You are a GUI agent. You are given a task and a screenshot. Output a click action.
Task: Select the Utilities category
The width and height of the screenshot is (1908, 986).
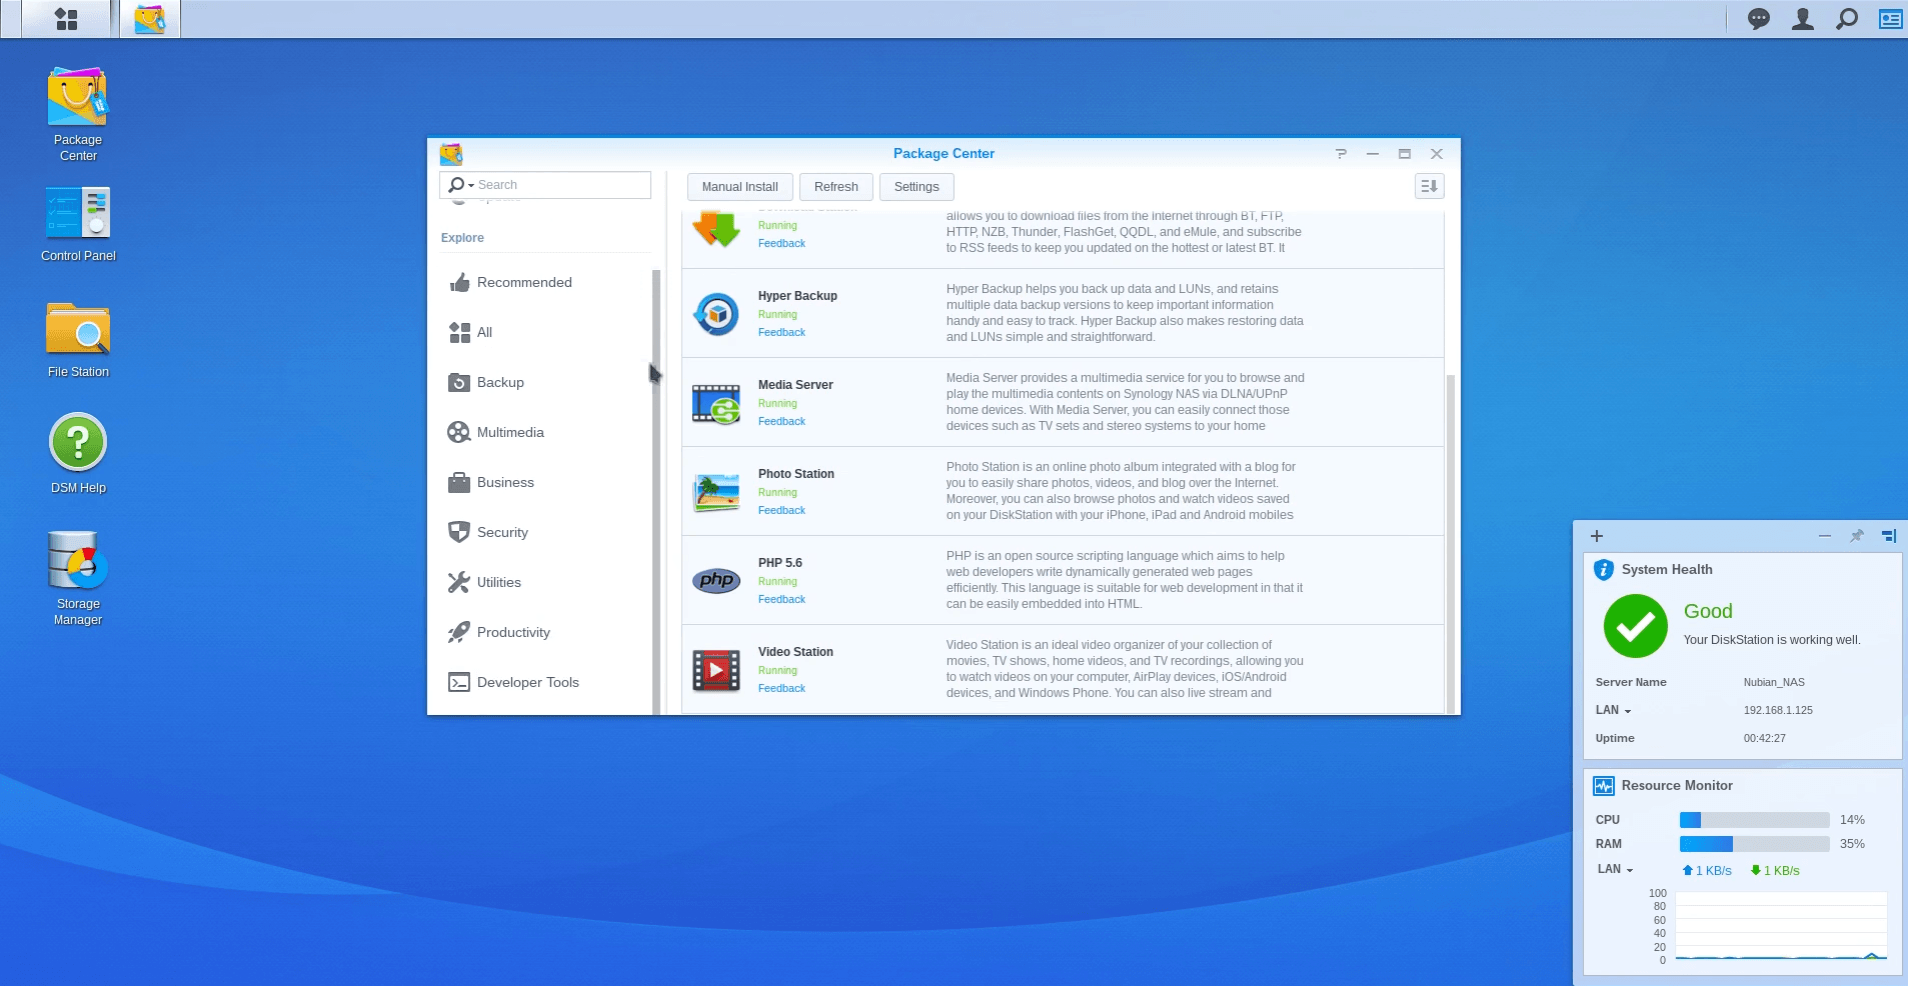click(545, 582)
